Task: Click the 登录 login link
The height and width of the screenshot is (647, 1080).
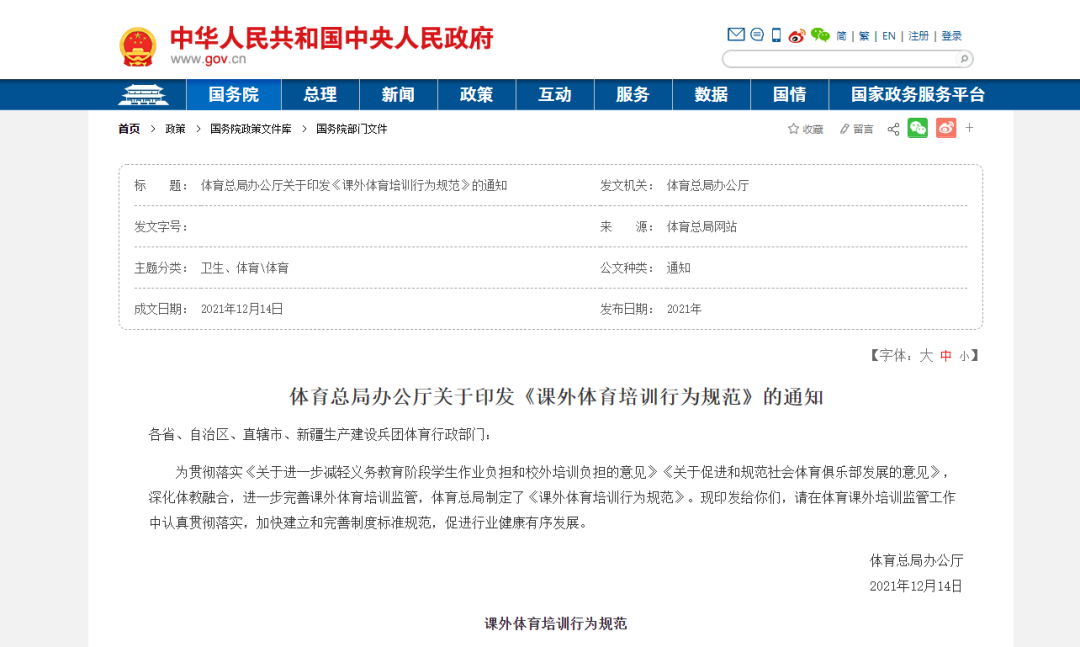Action: 951,34
